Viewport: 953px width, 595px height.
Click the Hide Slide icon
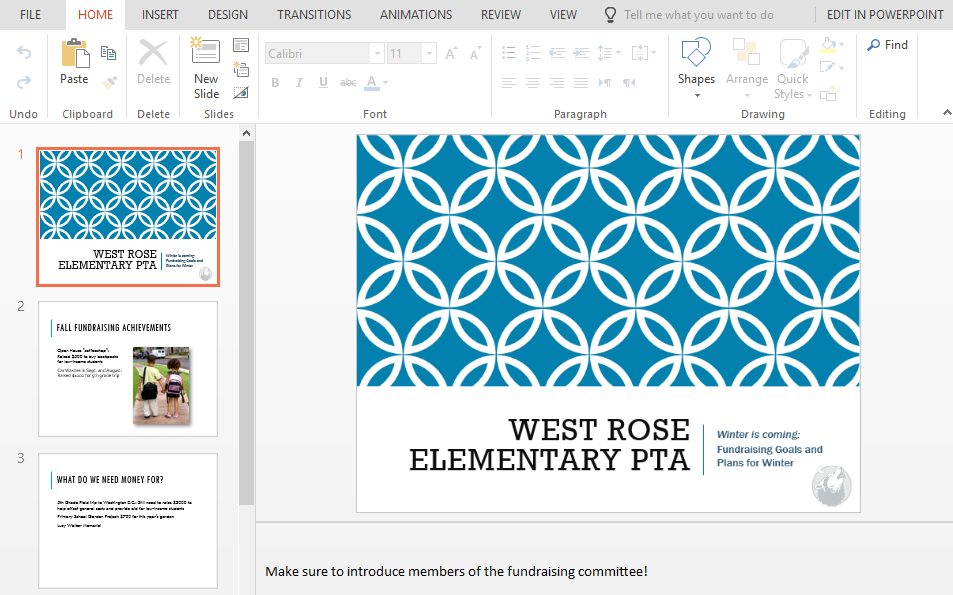(x=241, y=93)
